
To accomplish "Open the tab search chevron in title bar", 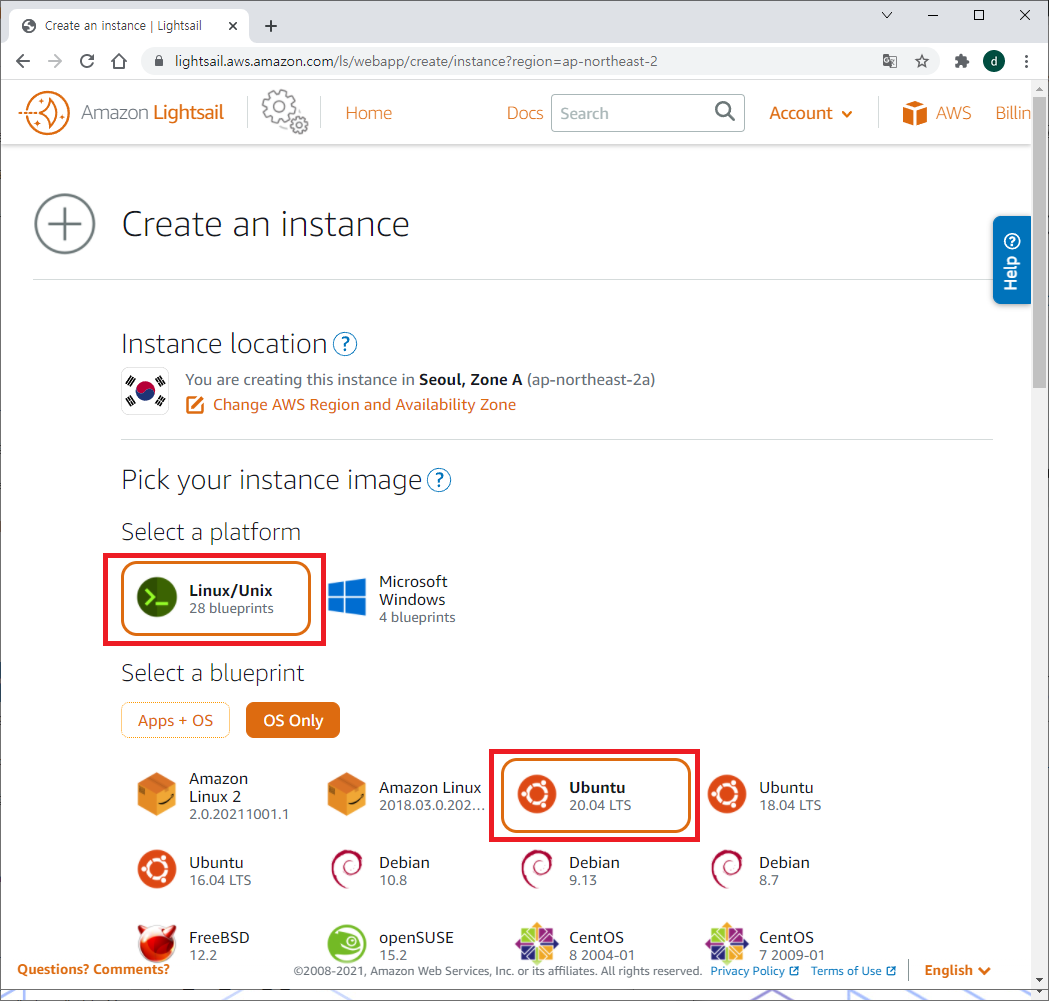I will point(887,15).
